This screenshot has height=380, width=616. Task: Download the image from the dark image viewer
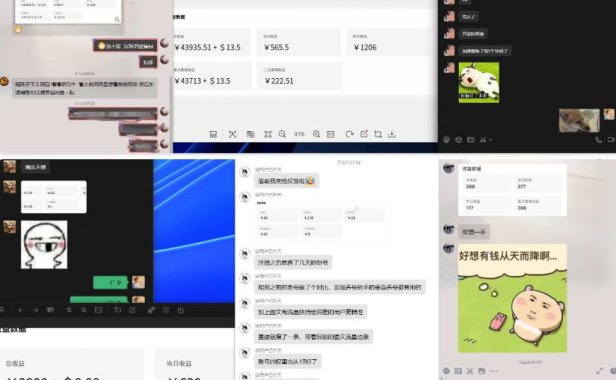tap(180, 310)
